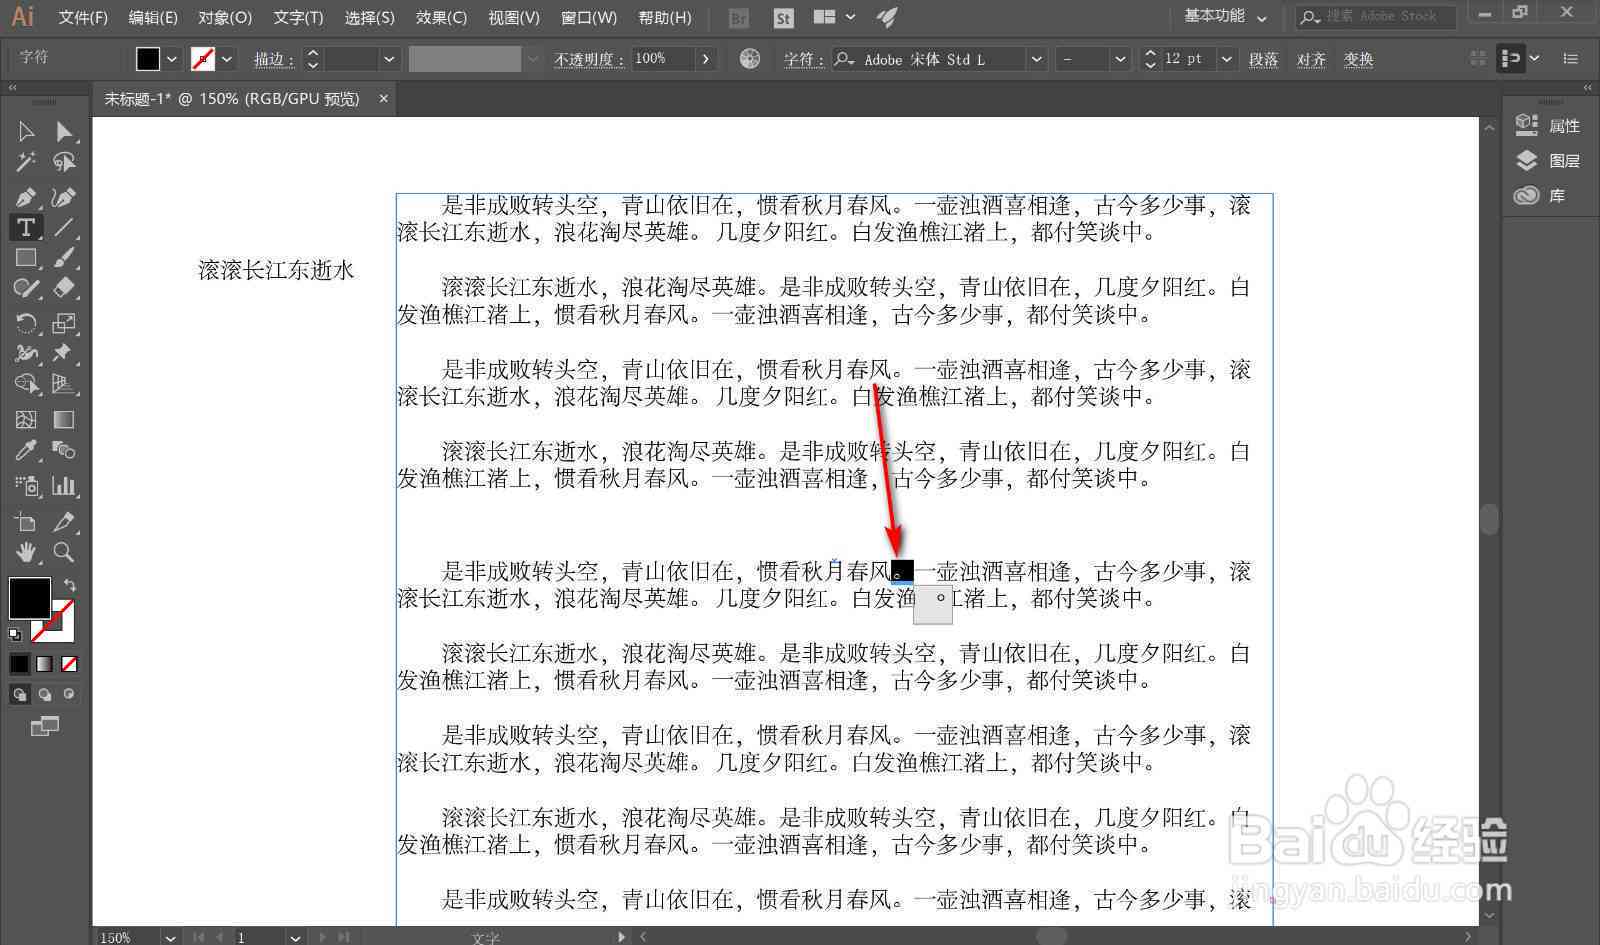
Task: Select the Symbol Sprayer tool
Action: coord(26,486)
